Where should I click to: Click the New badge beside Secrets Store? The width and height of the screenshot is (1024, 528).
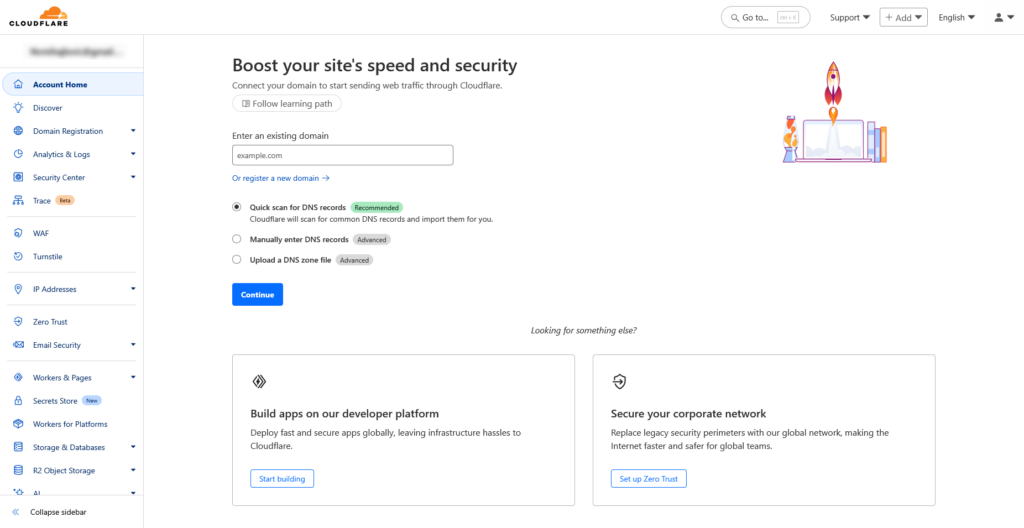coord(91,401)
